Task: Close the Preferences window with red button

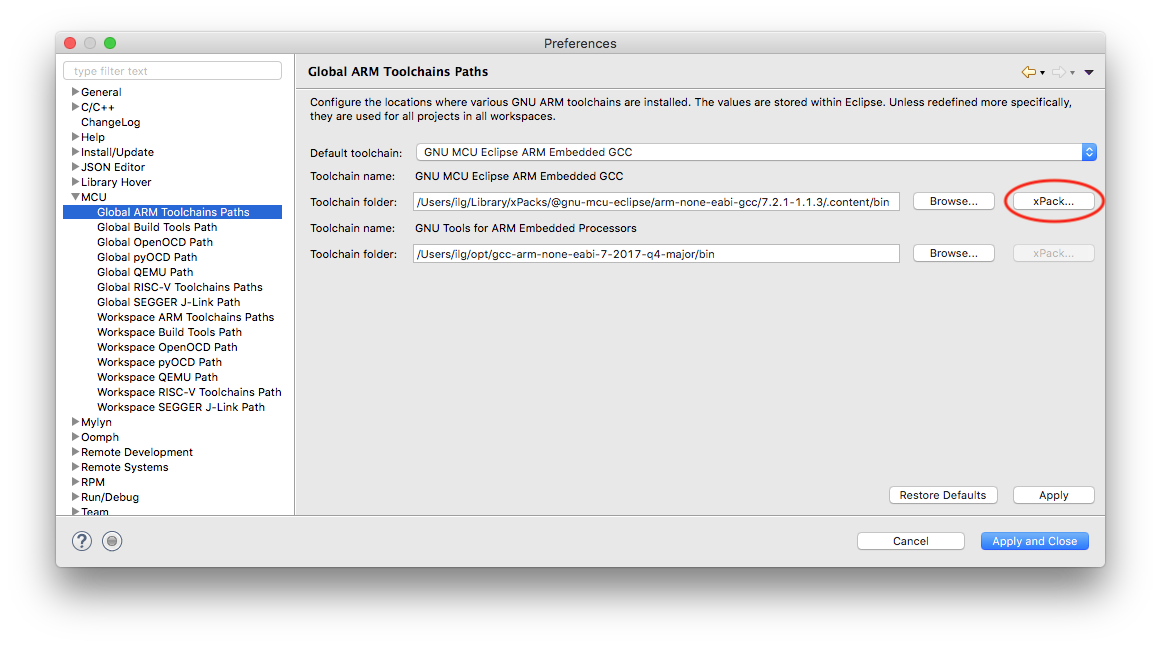Action: pos(70,43)
